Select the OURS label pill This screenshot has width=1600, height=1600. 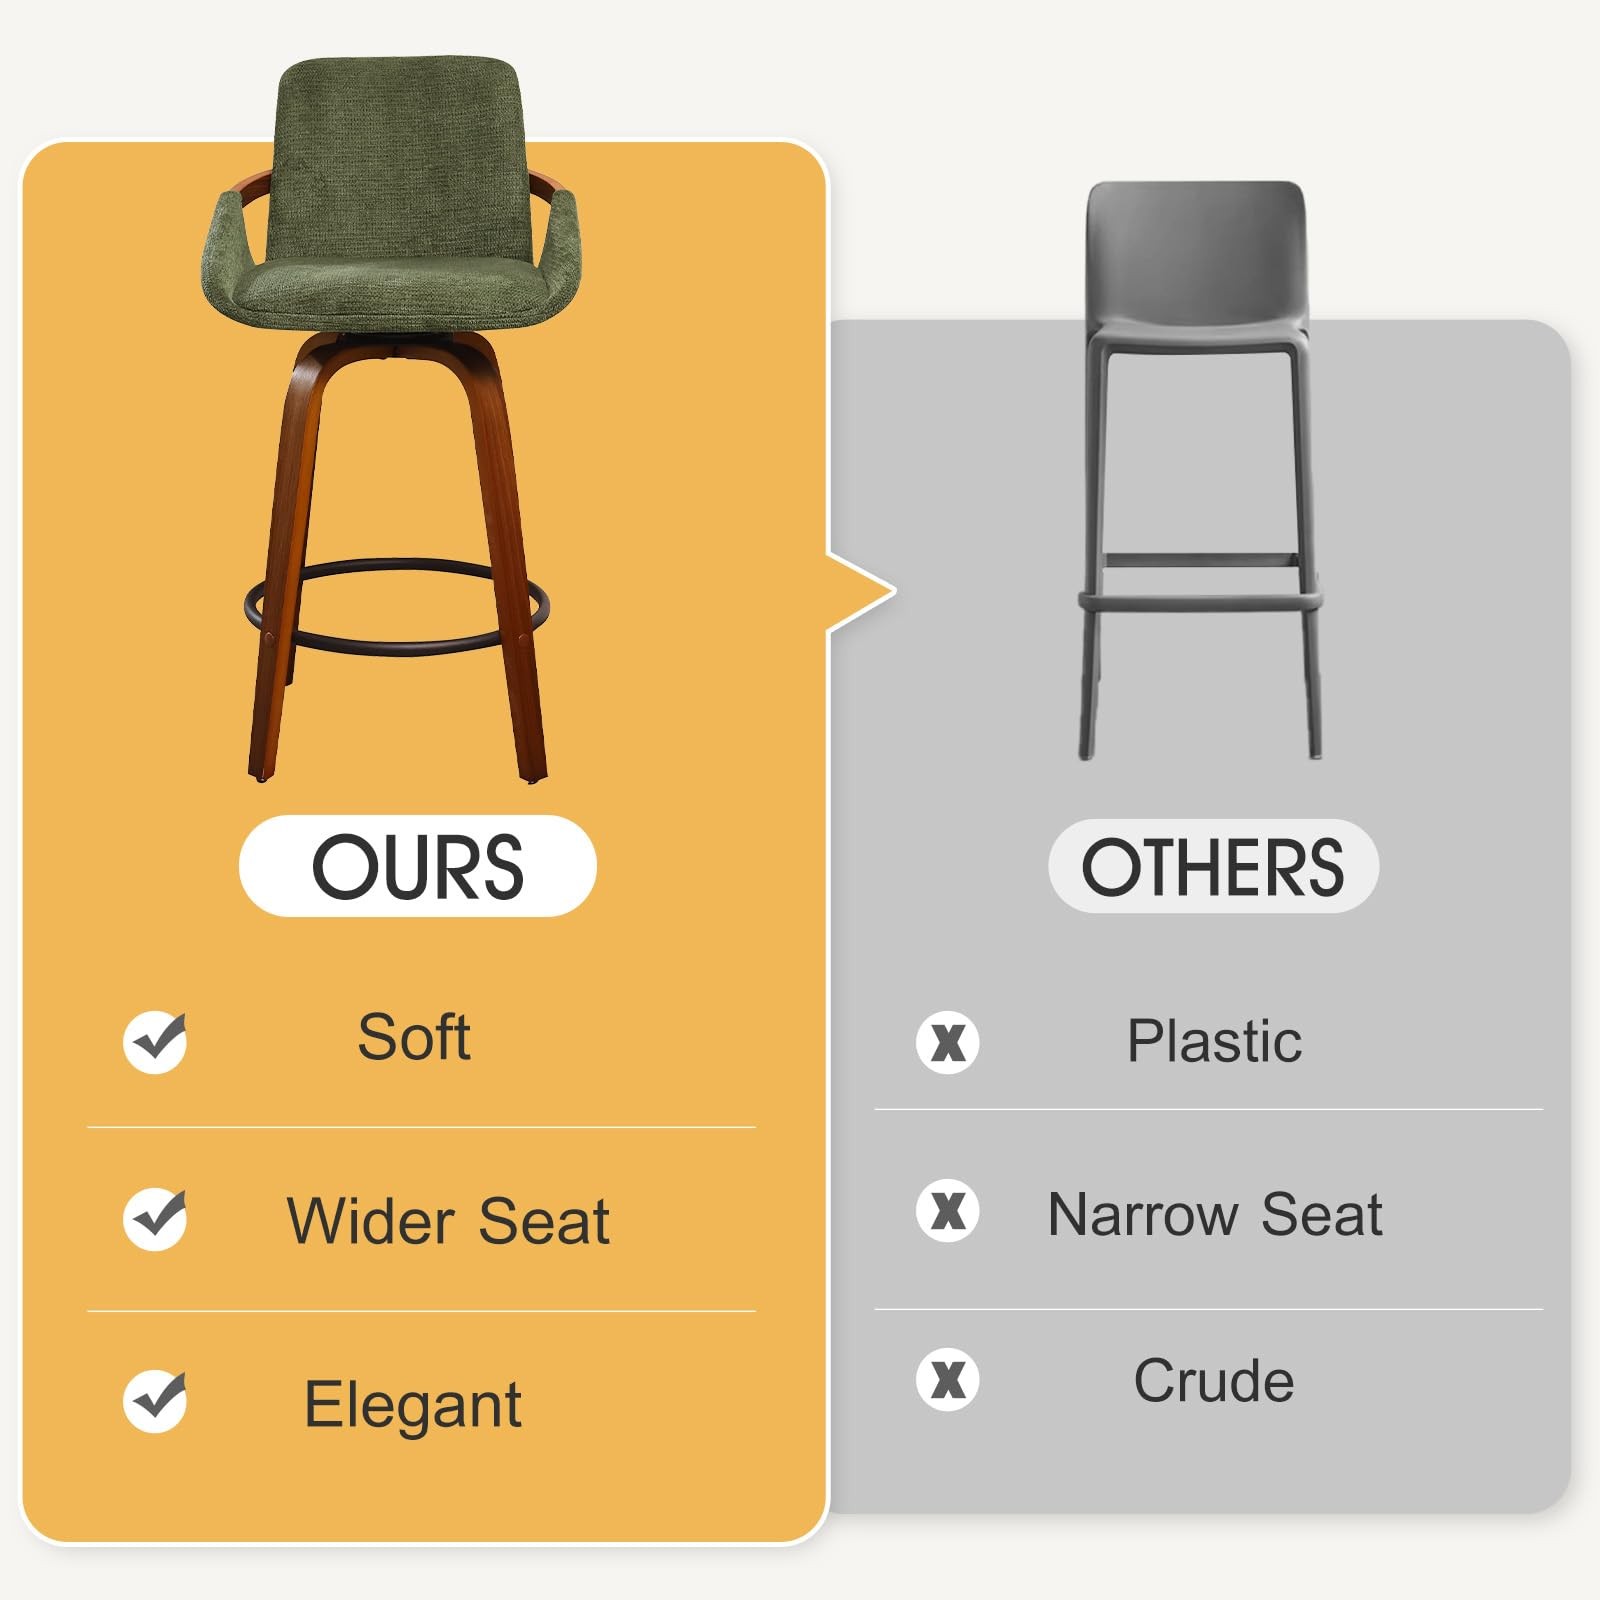point(417,866)
